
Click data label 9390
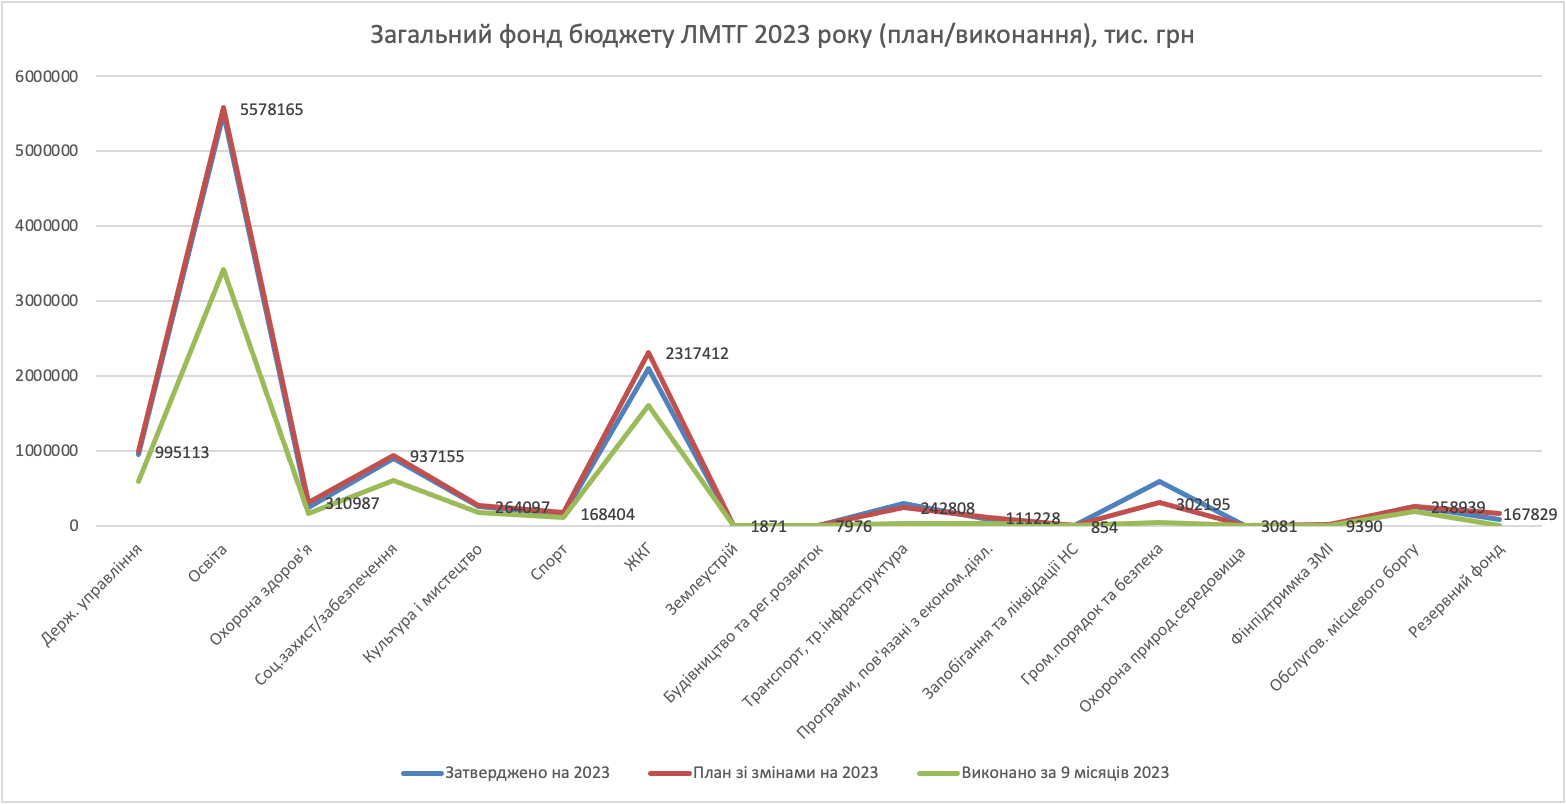point(1364,526)
